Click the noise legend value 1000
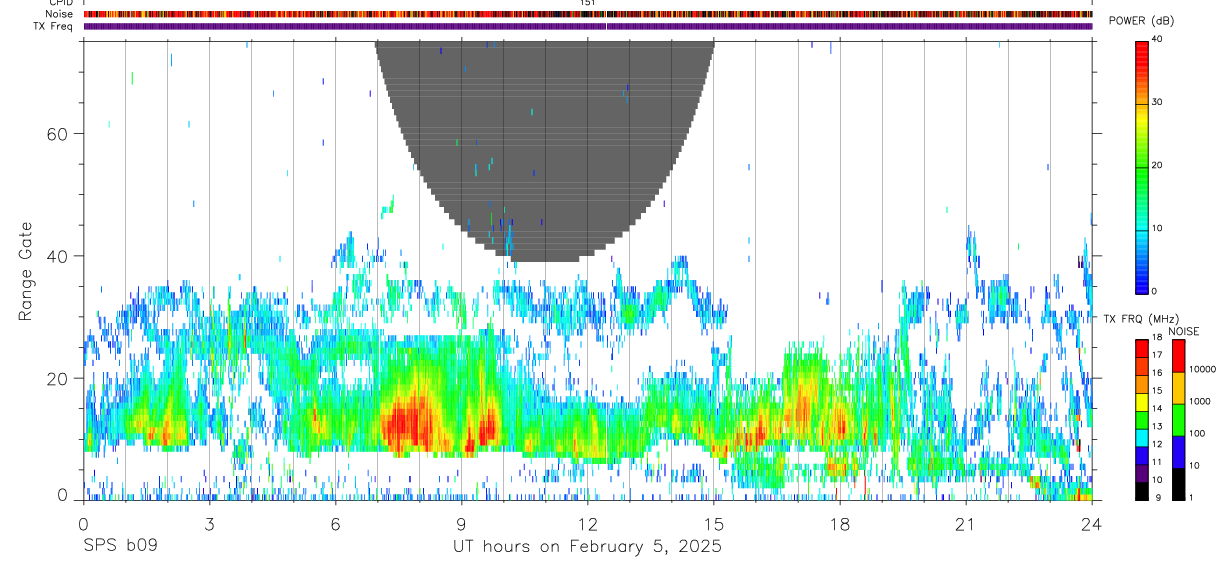This screenshot has height=567, width=1228. [1198, 401]
